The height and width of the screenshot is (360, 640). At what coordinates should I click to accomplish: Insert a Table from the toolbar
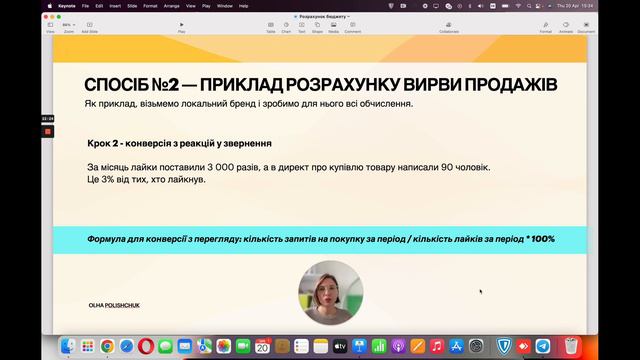(x=271, y=27)
